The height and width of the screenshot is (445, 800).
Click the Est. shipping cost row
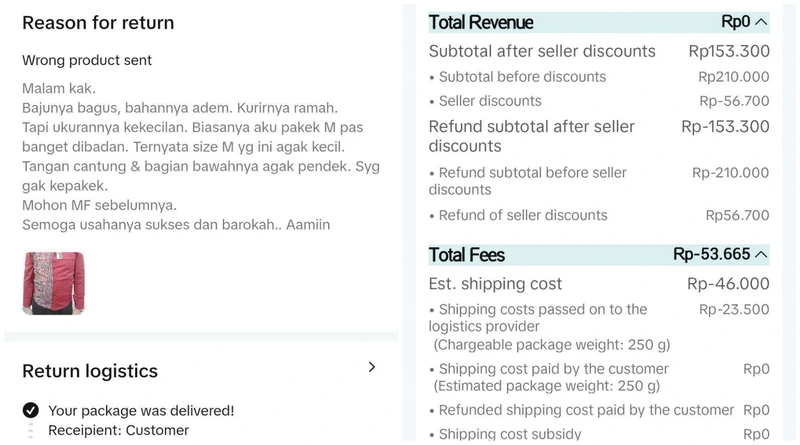tap(599, 284)
